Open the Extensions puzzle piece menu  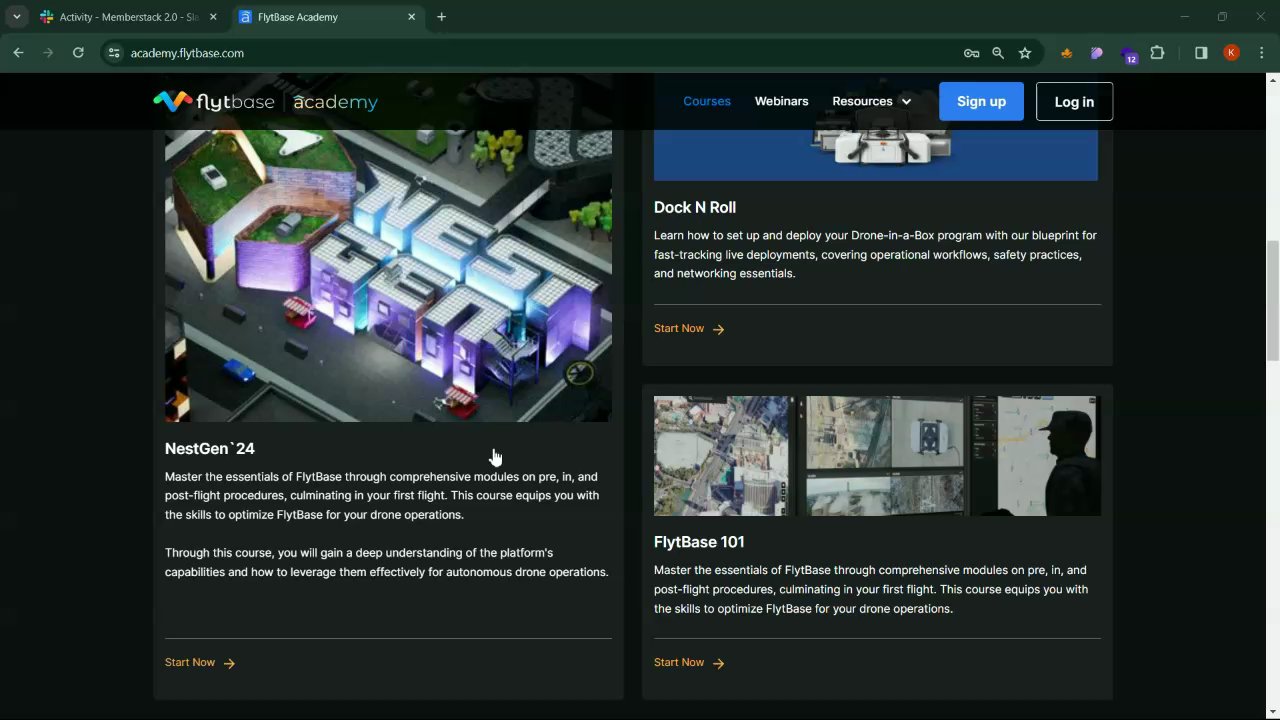pyautogui.click(x=1158, y=53)
